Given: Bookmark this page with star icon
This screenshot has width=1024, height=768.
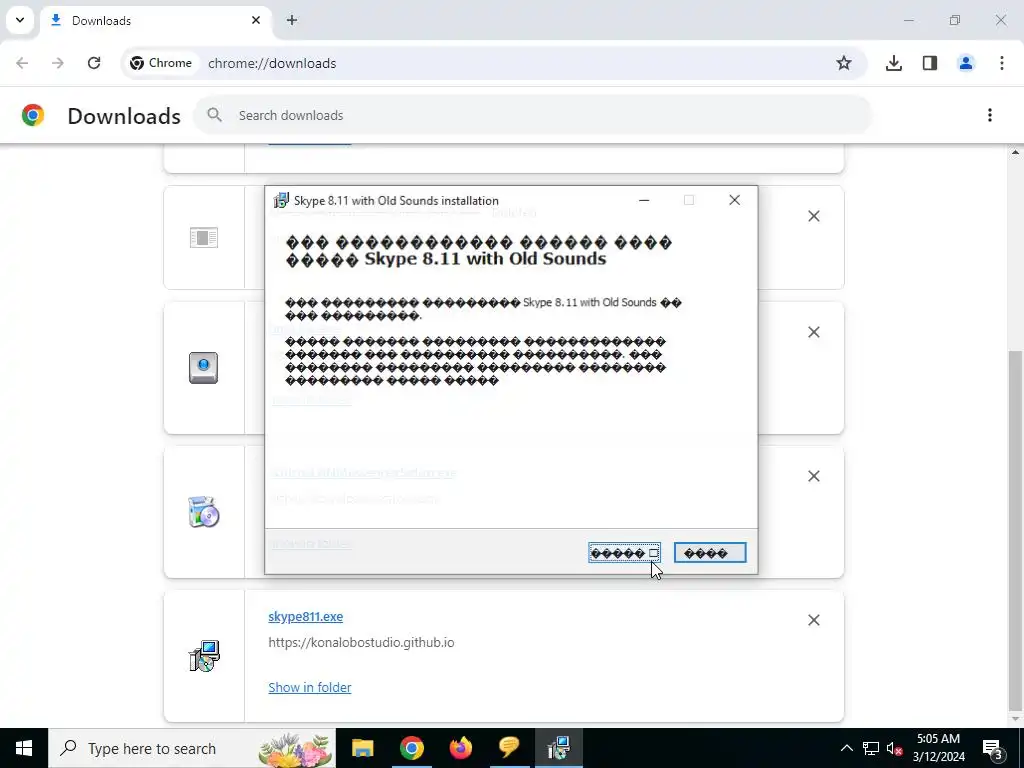Looking at the screenshot, I should [x=844, y=63].
